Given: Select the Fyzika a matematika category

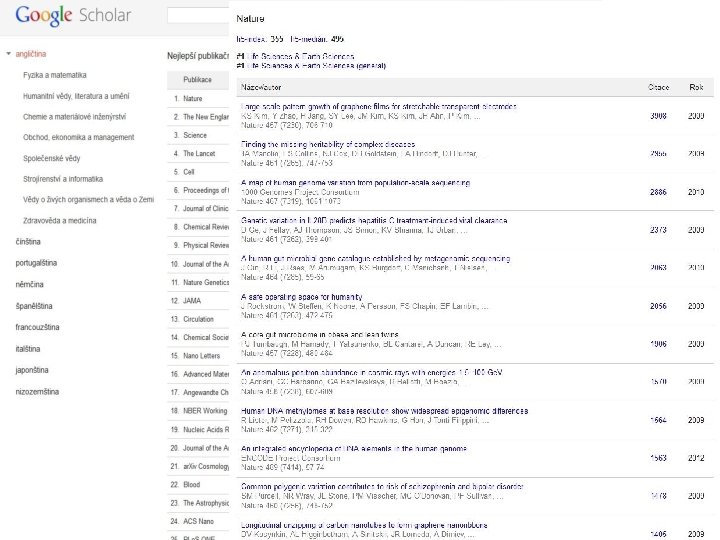Looking at the screenshot, I should [x=55, y=75].
